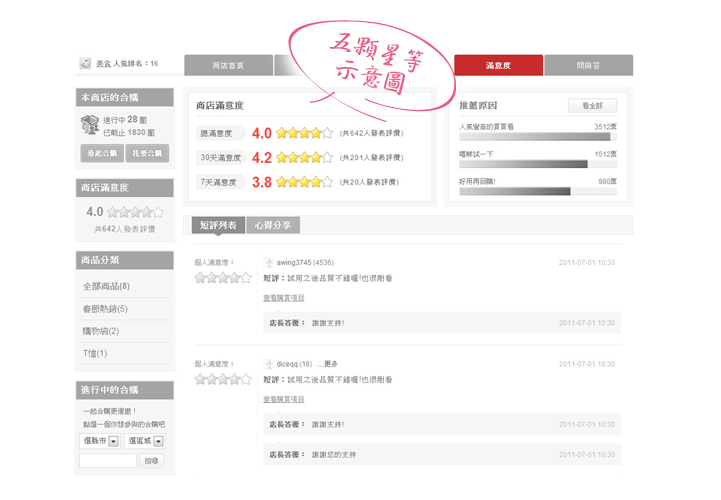The width and height of the screenshot is (721, 500).
Task: Expand diceqq's review with 更多
Action: (330, 364)
